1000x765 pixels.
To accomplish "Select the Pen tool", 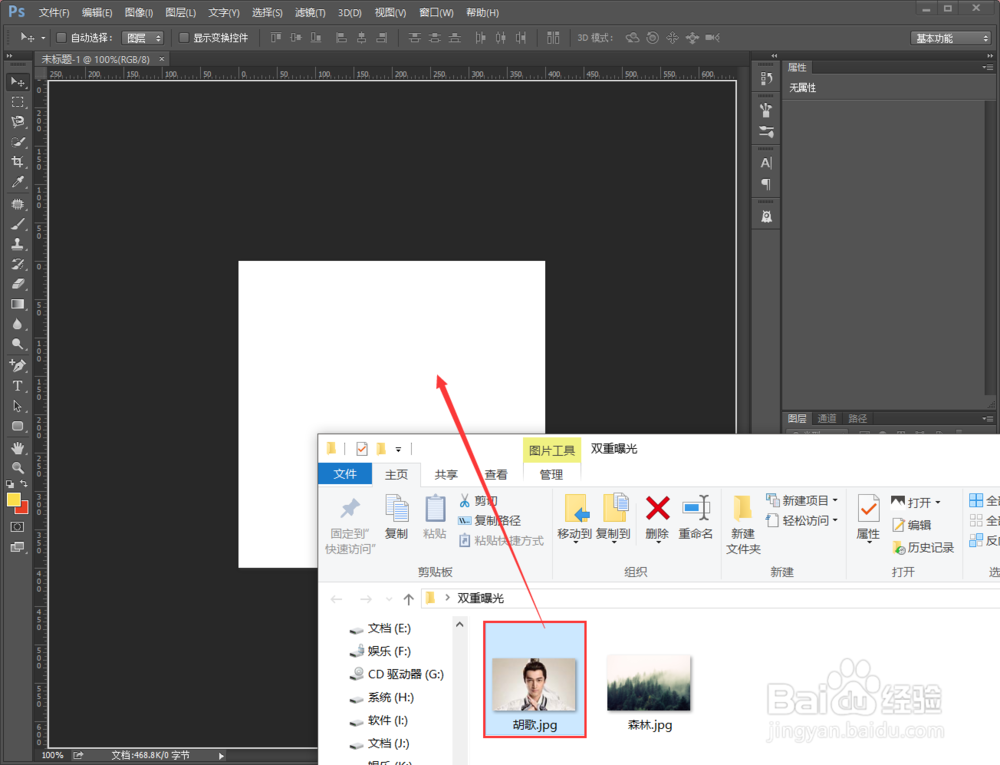I will click(17, 365).
